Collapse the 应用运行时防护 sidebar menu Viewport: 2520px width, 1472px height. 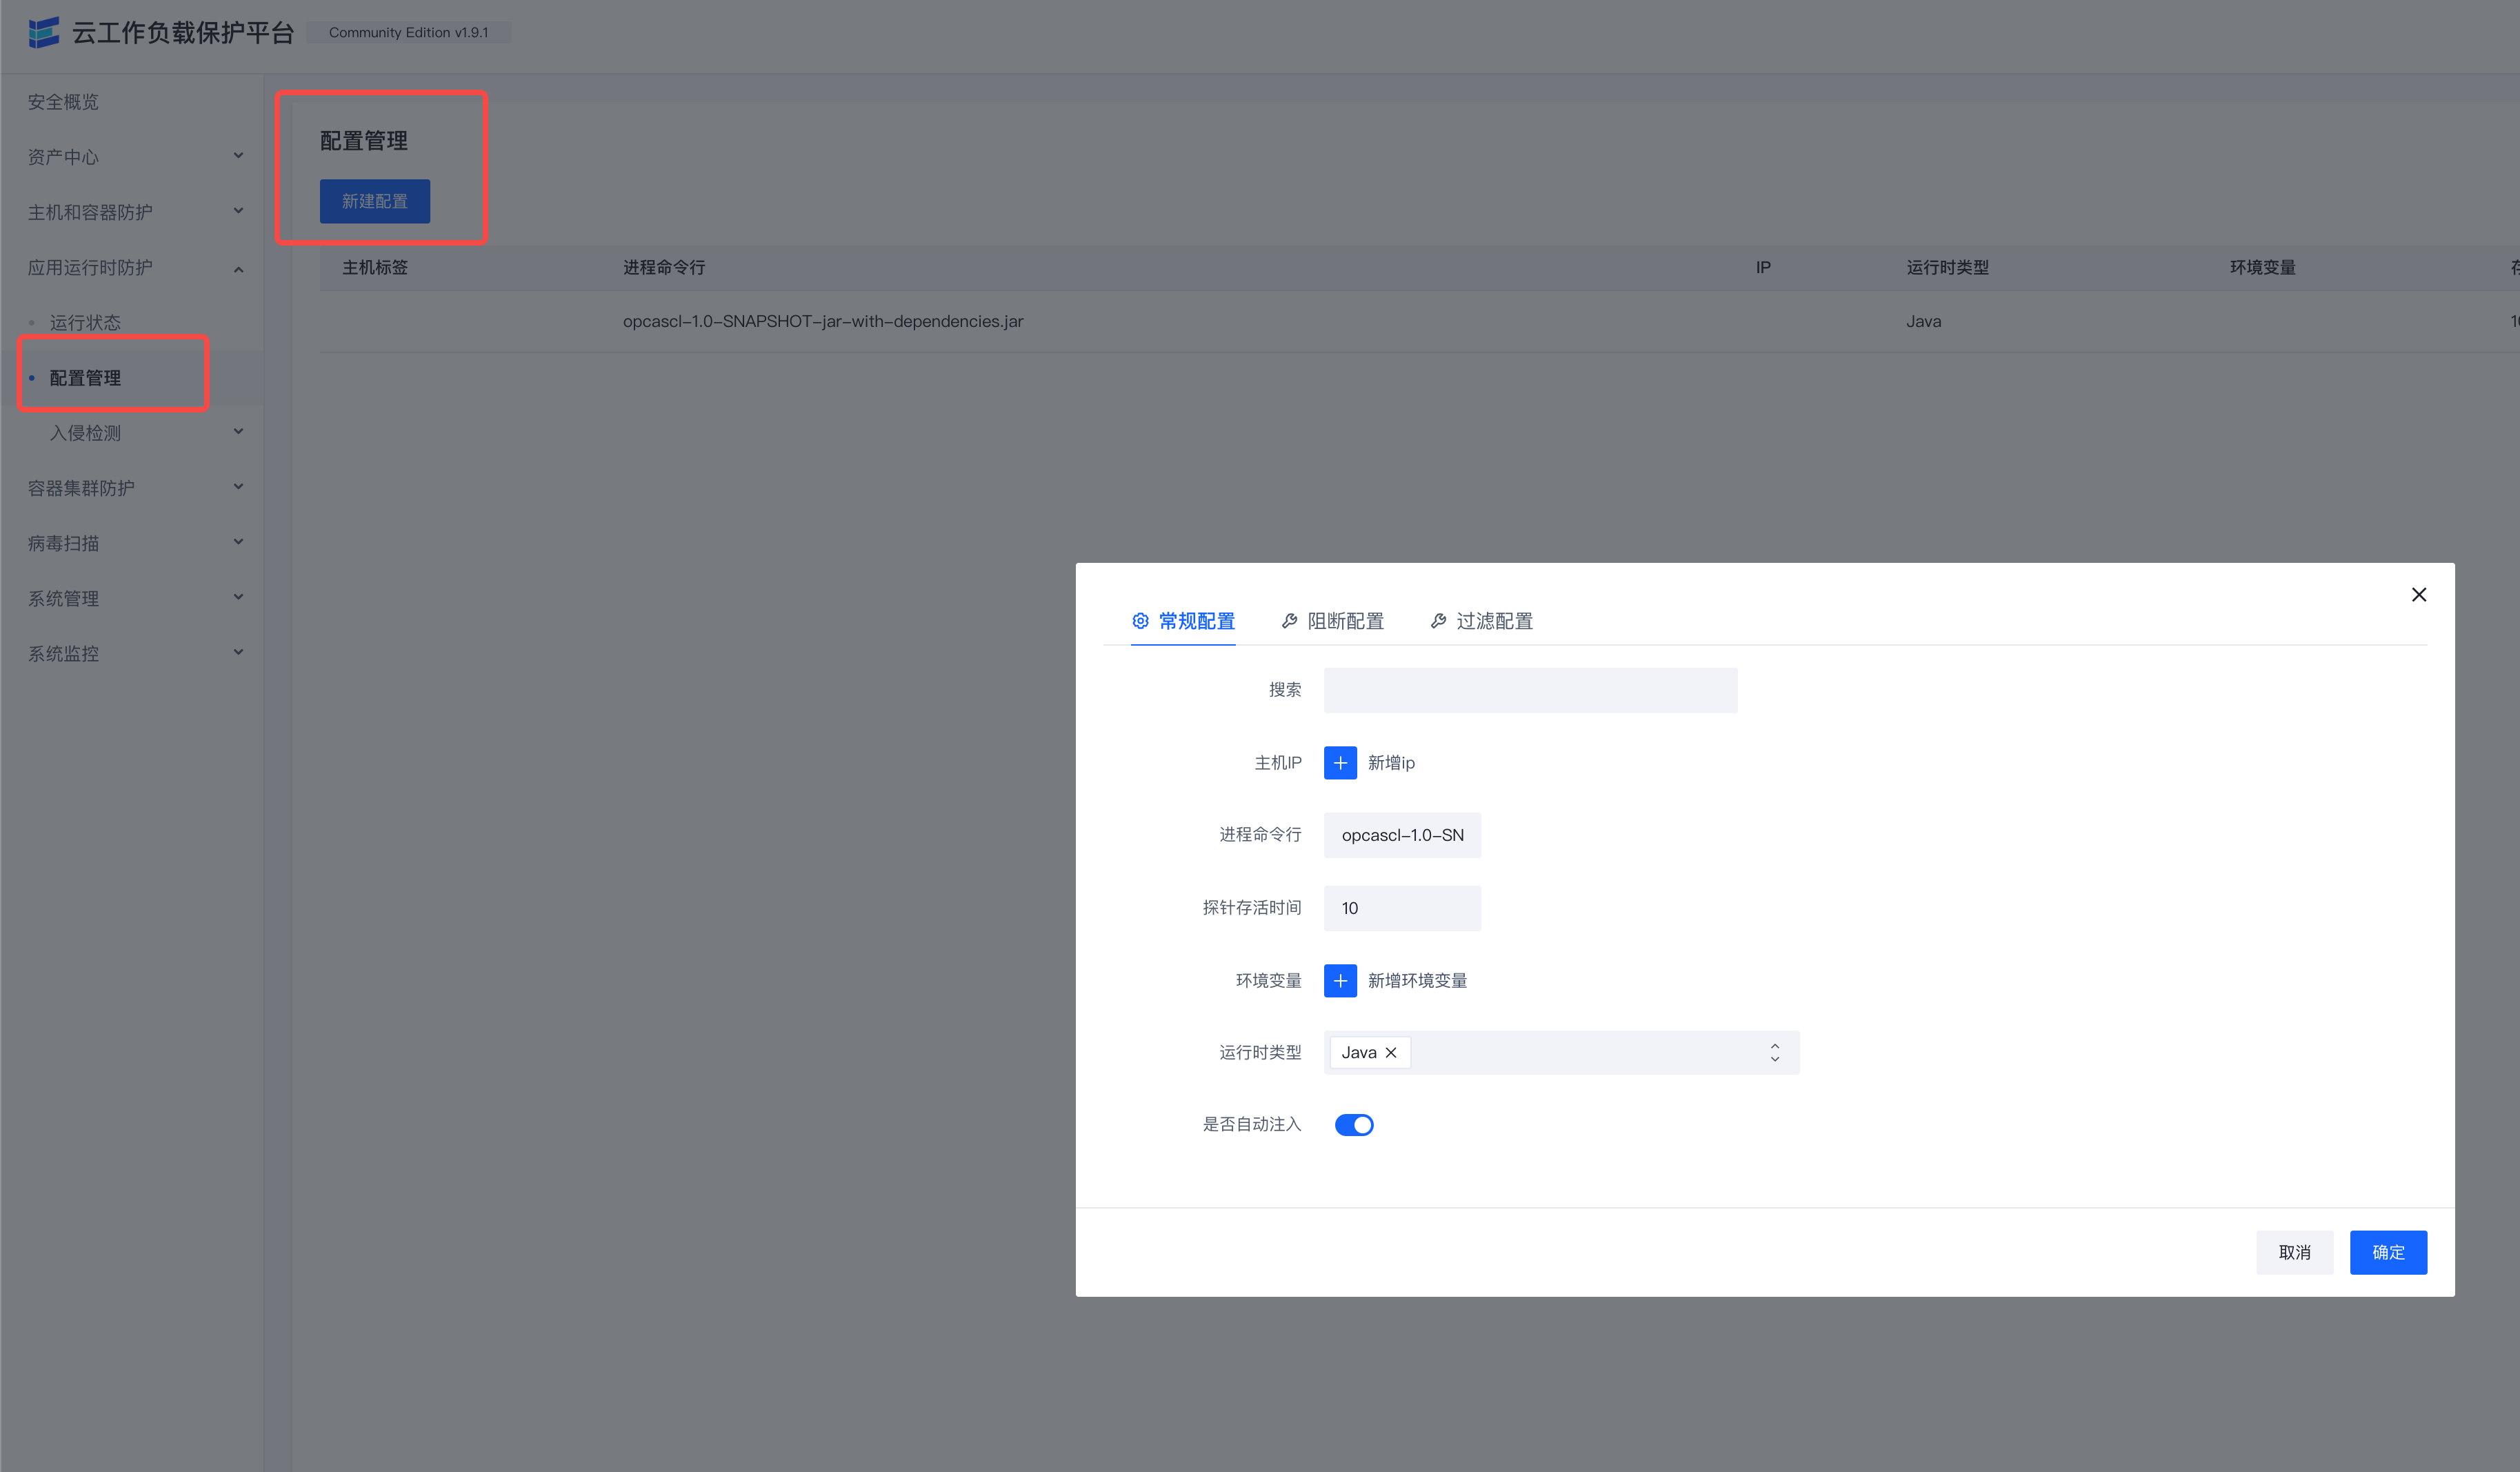[132, 267]
